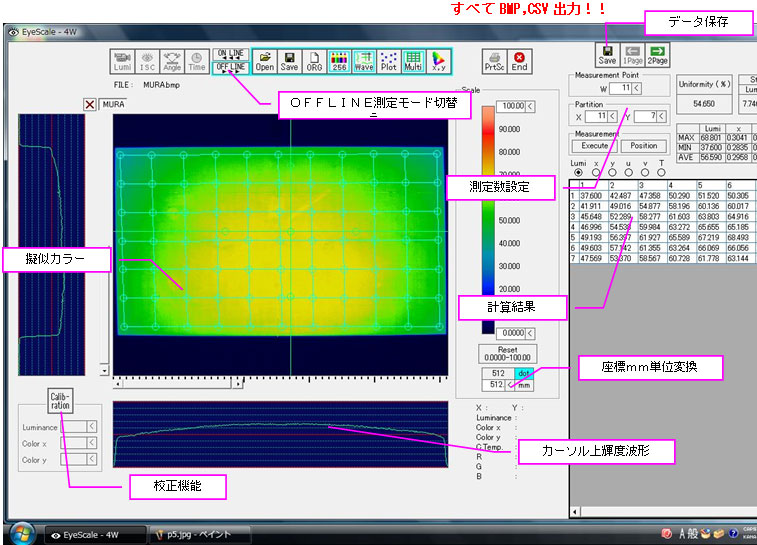Open the 512 size dropdown arrow
This screenshot has height=545, width=757.
509,385
